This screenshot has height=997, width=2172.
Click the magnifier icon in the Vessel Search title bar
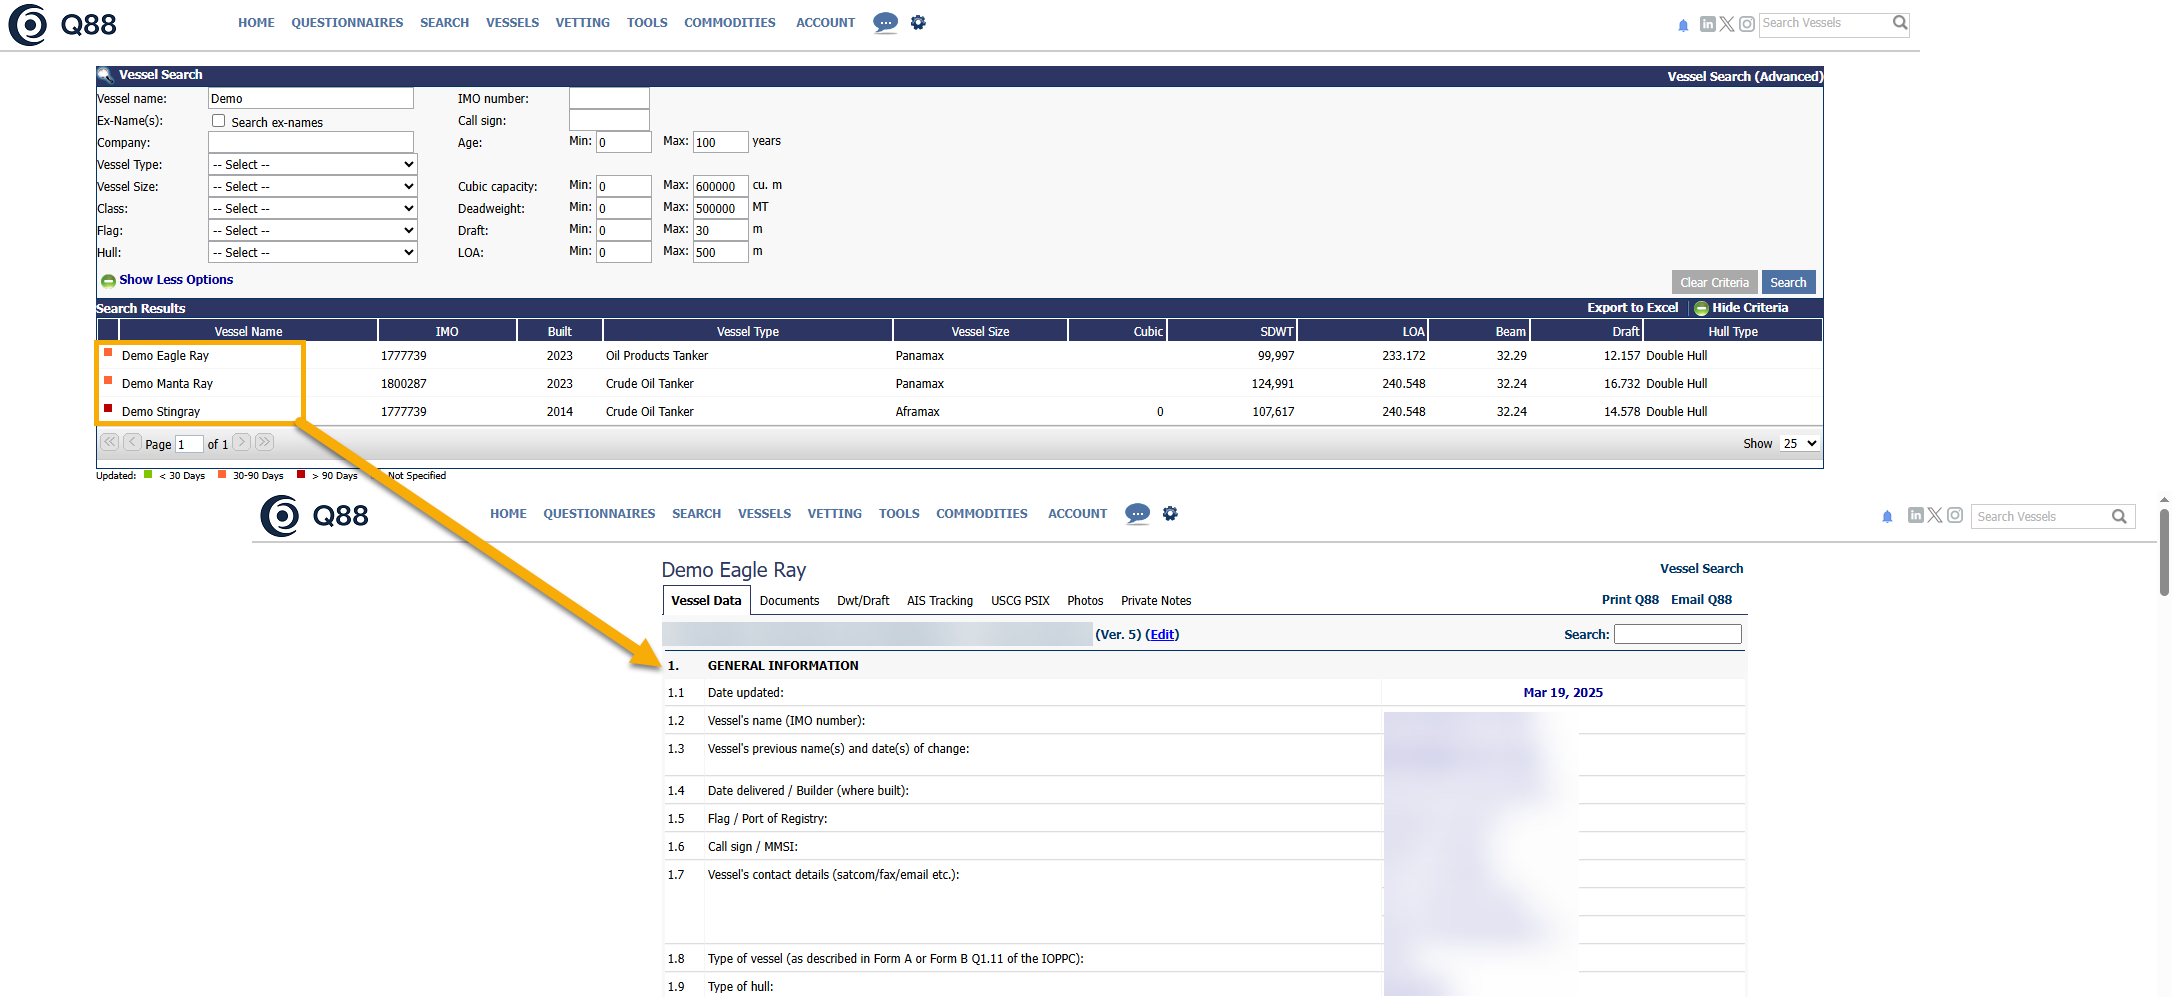pos(105,75)
